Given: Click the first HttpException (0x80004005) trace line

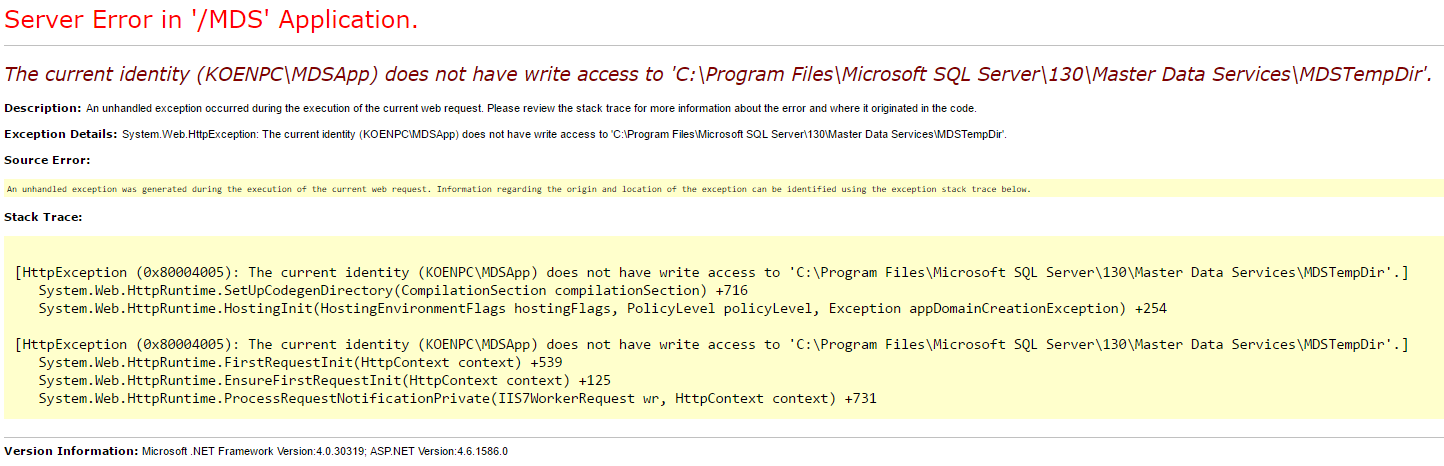Looking at the screenshot, I should coord(711,272).
